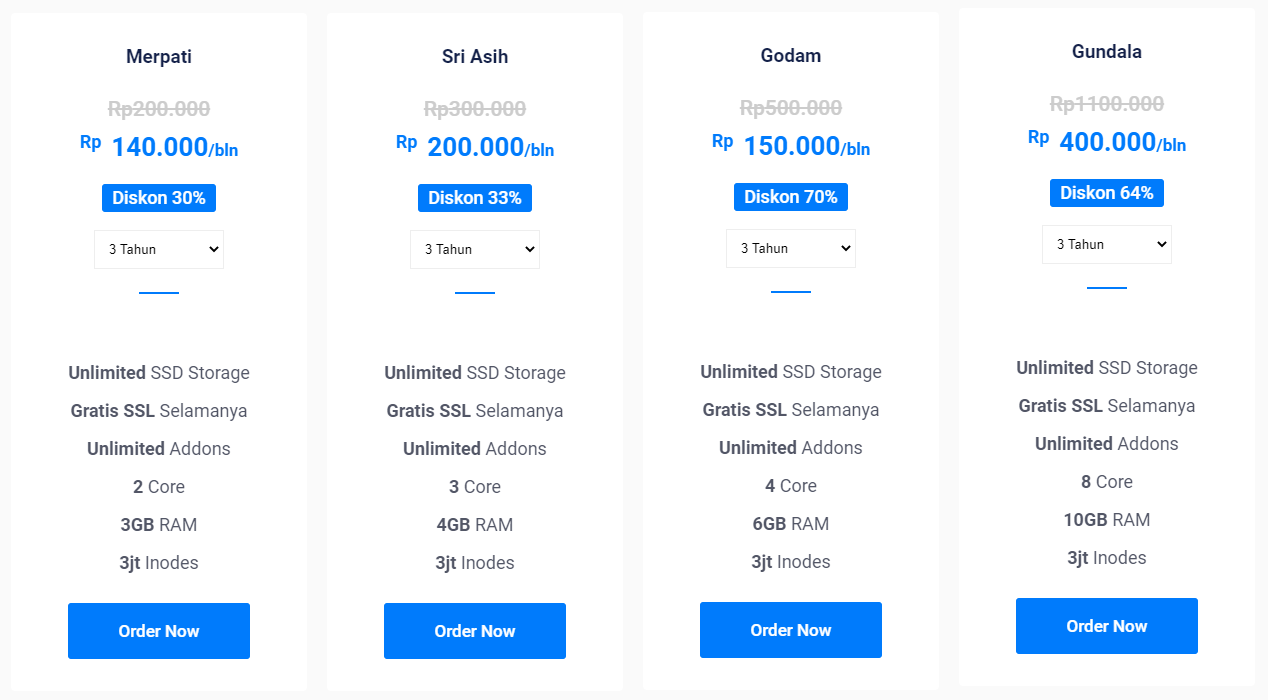Order the Godam hosting plan
Viewport: 1268px width, 700px height.
tap(791, 630)
